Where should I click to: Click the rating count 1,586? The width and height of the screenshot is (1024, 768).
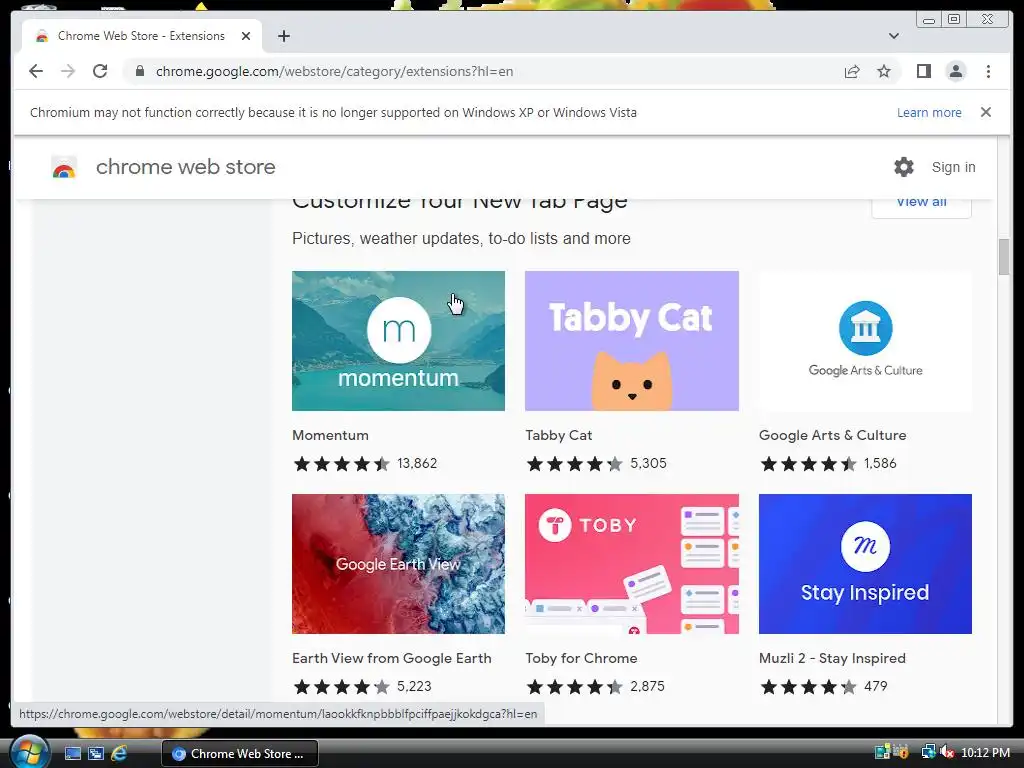click(880, 464)
